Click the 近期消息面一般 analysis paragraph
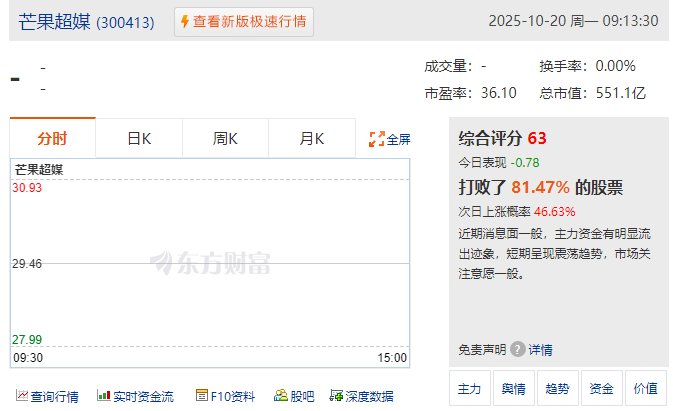Screen dimensions: 673x411 click(555, 253)
